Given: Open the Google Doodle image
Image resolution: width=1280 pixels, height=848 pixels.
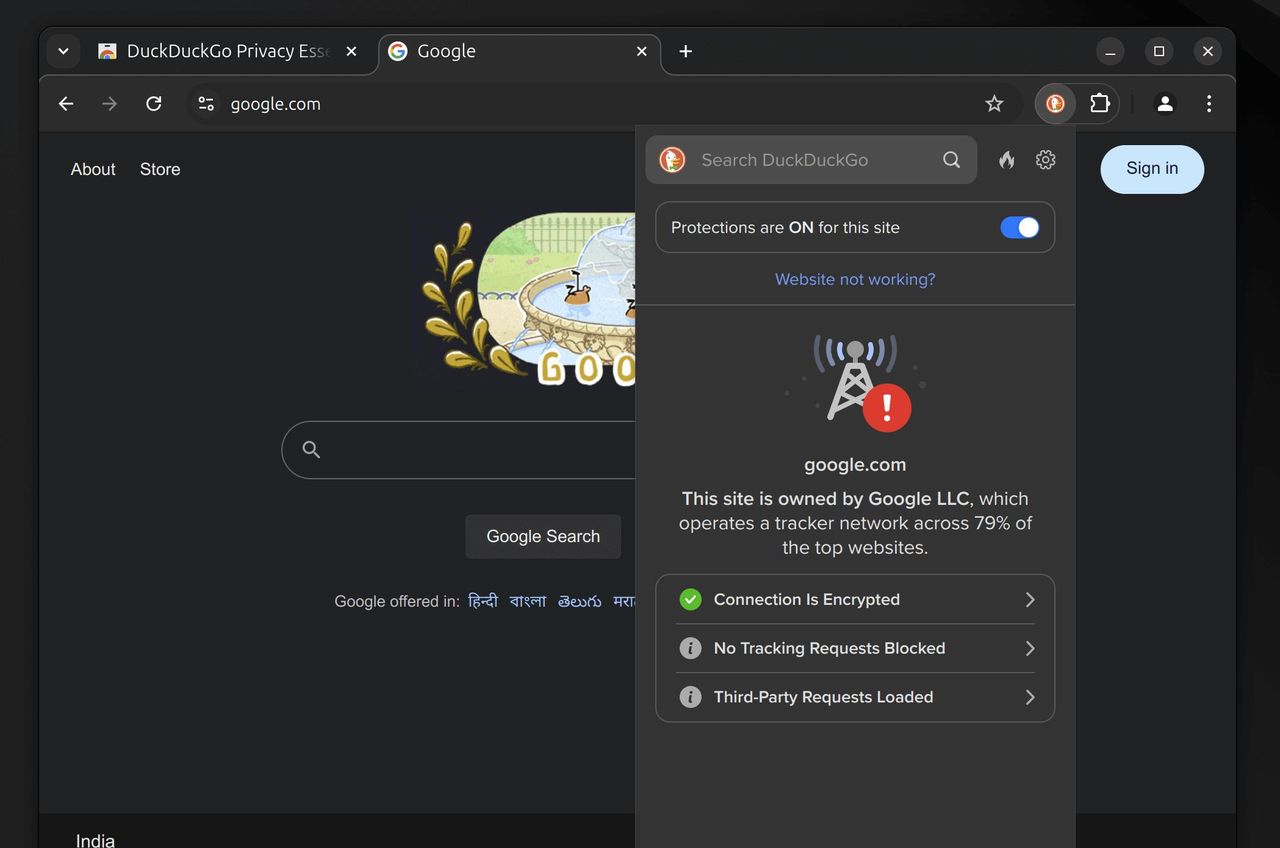Looking at the screenshot, I should point(524,297).
